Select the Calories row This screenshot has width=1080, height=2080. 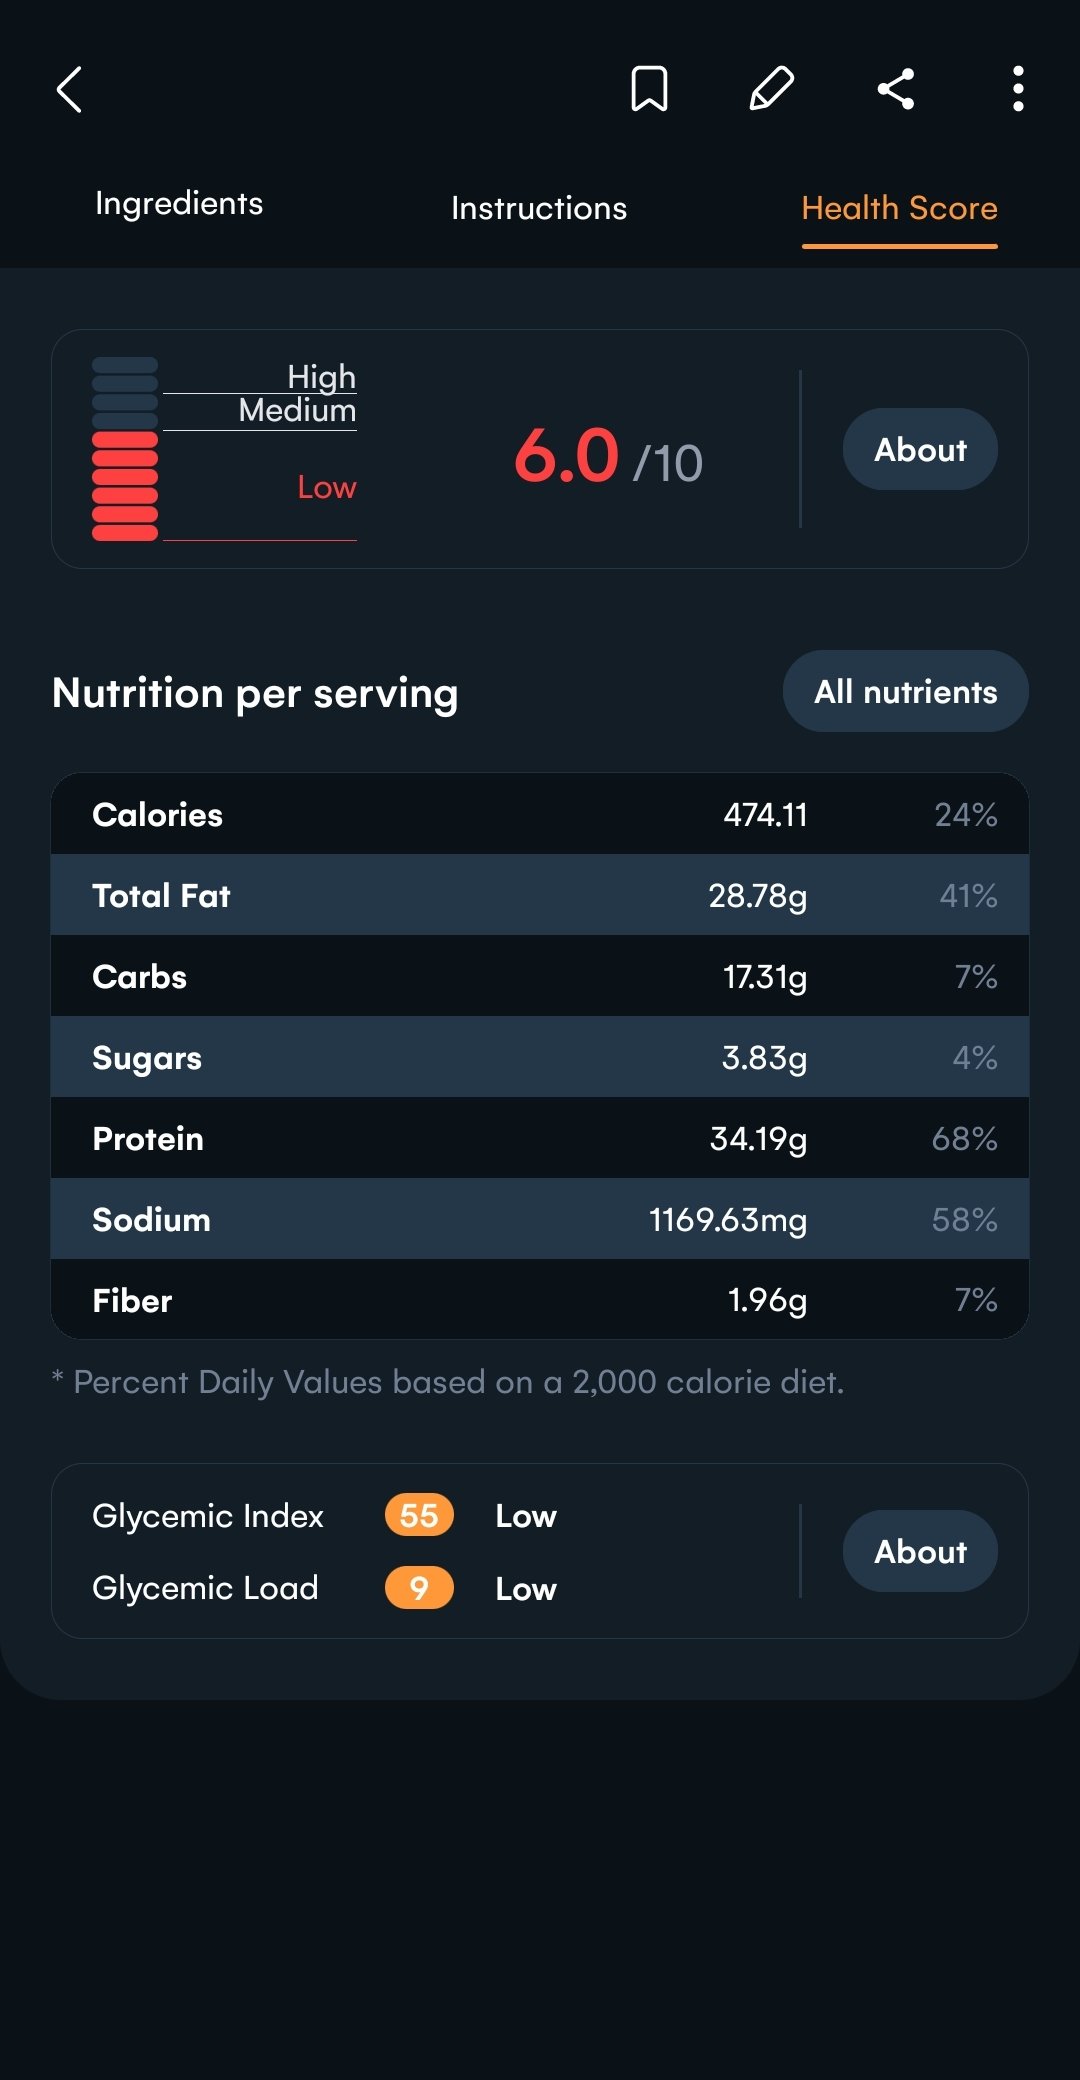540,815
